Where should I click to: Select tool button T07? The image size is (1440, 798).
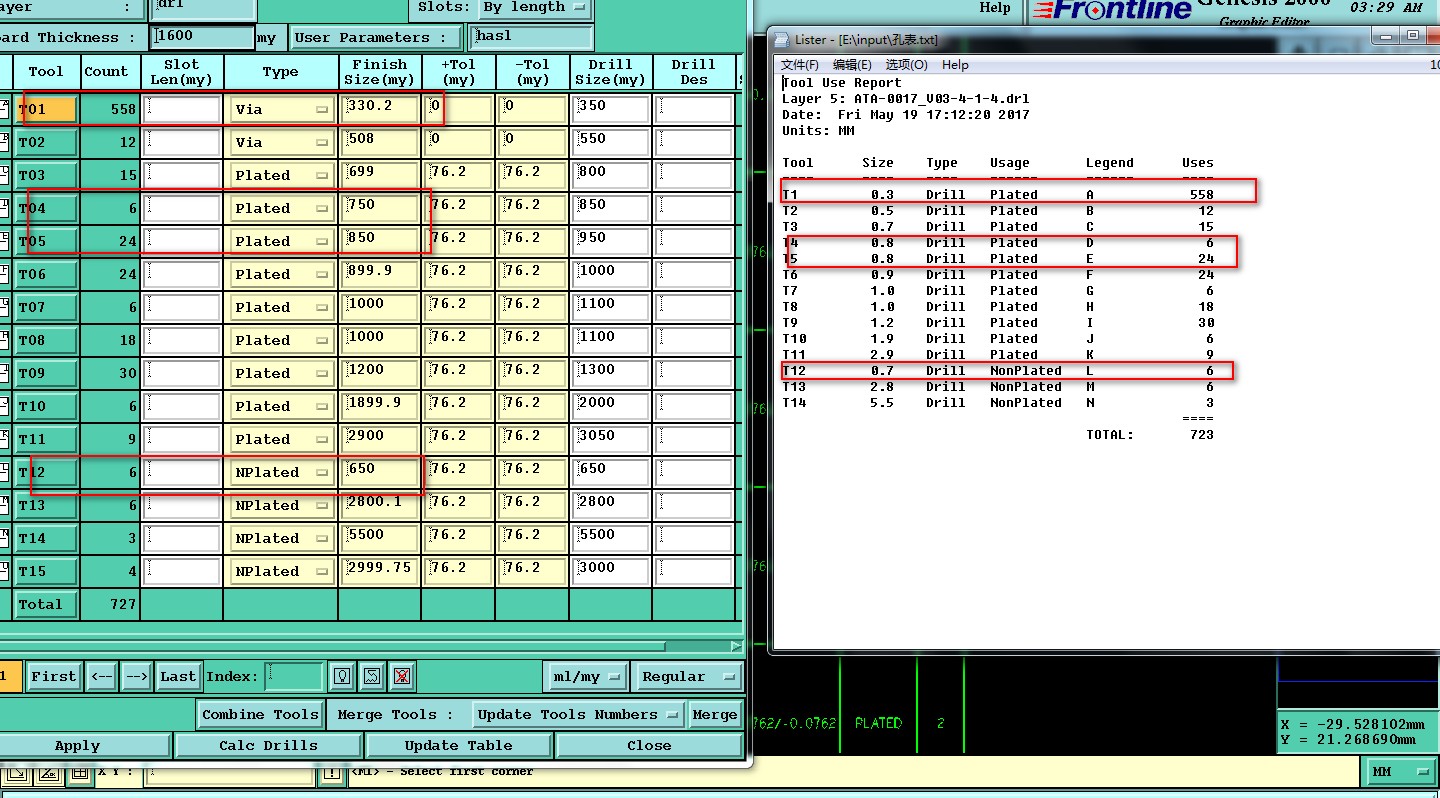pos(46,307)
